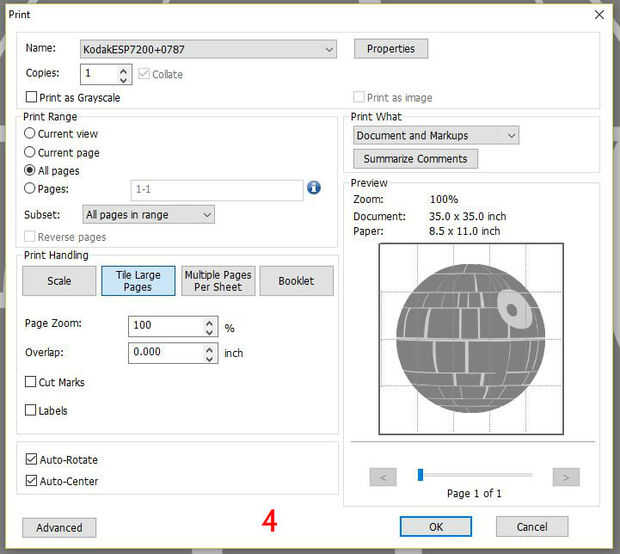Image resolution: width=620 pixels, height=554 pixels.
Task: Click the Death Star preview thumbnail
Action: click(471, 339)
